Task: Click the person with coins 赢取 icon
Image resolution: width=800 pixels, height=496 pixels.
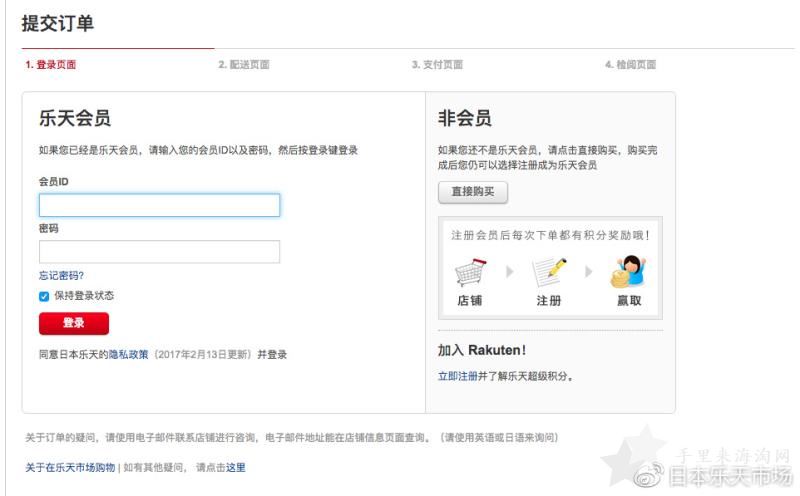Action: [629, 271]
